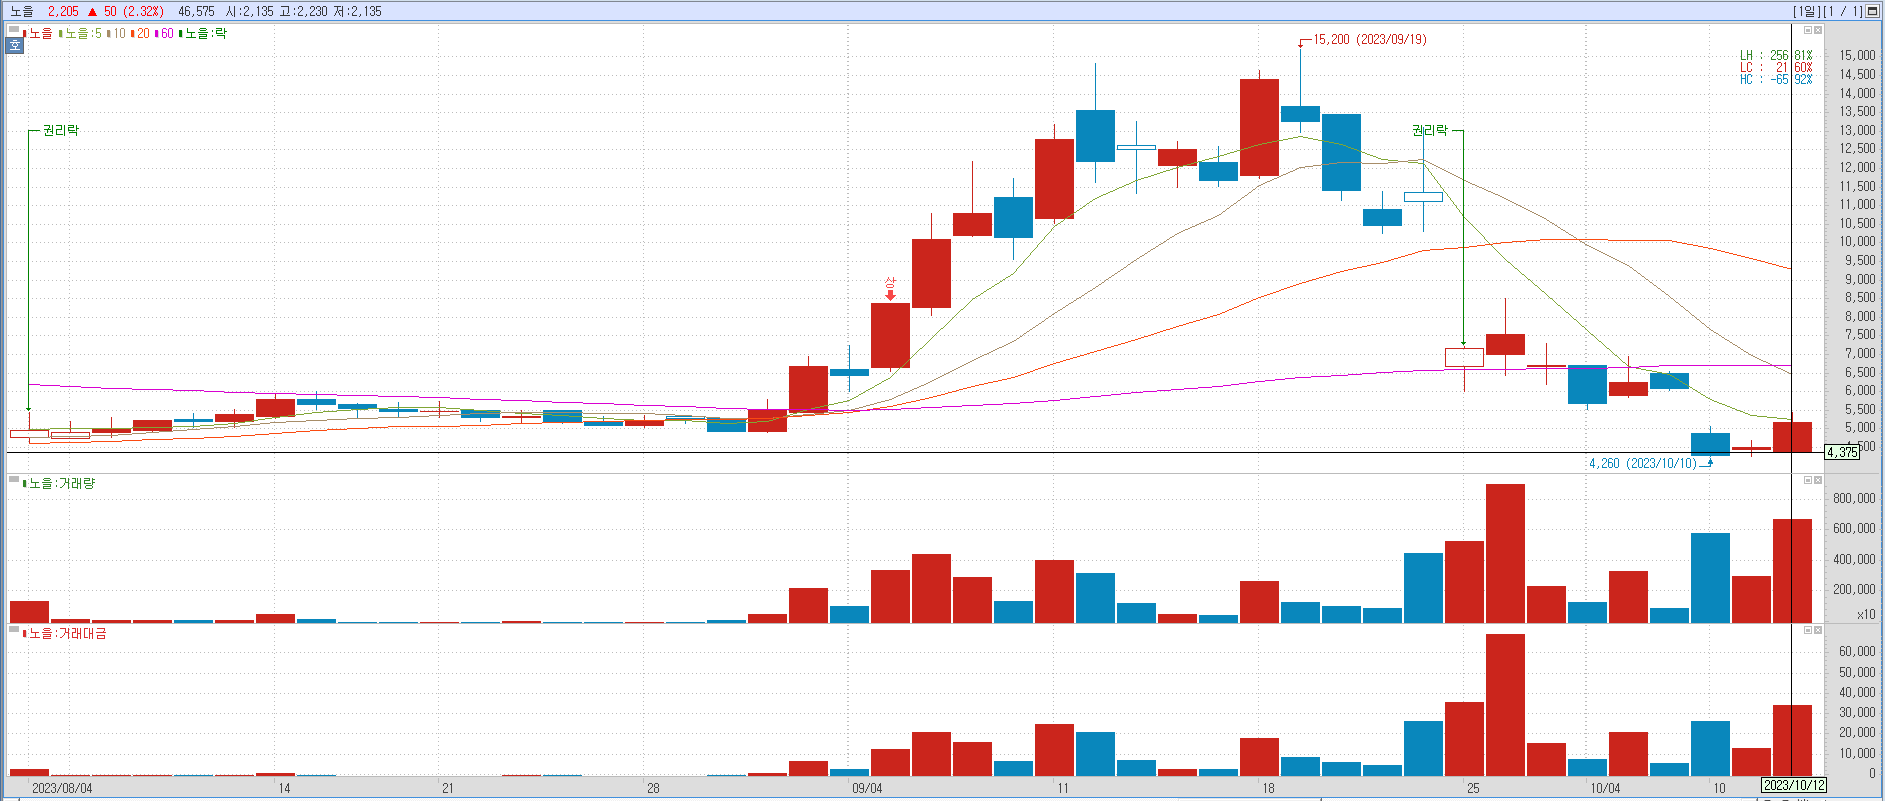
Task: Select the 60-day moving average legend
Action: (x=166, y=34)
